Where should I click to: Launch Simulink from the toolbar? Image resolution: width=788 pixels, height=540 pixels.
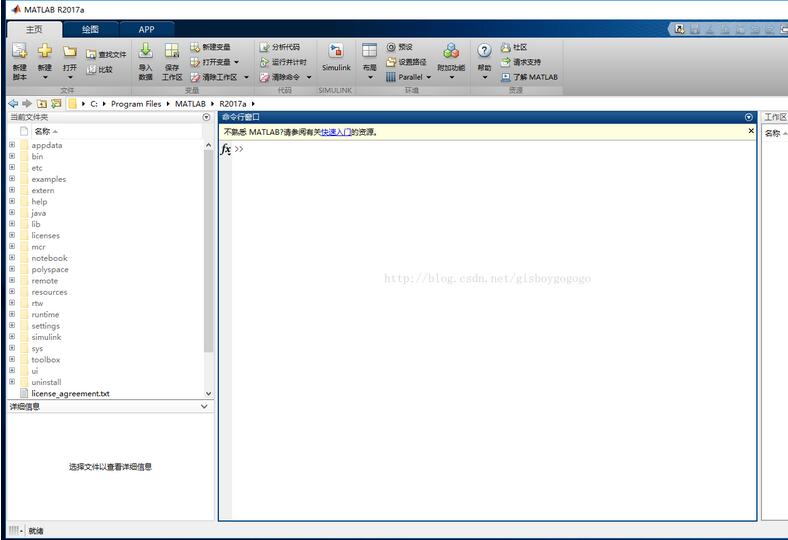coord(336,56)
